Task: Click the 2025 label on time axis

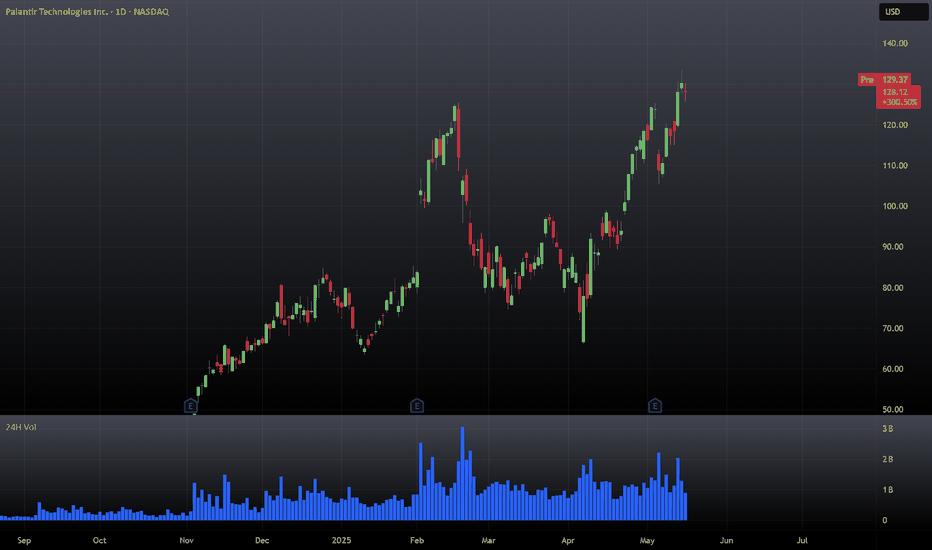Action: click(x=341, y=540)
